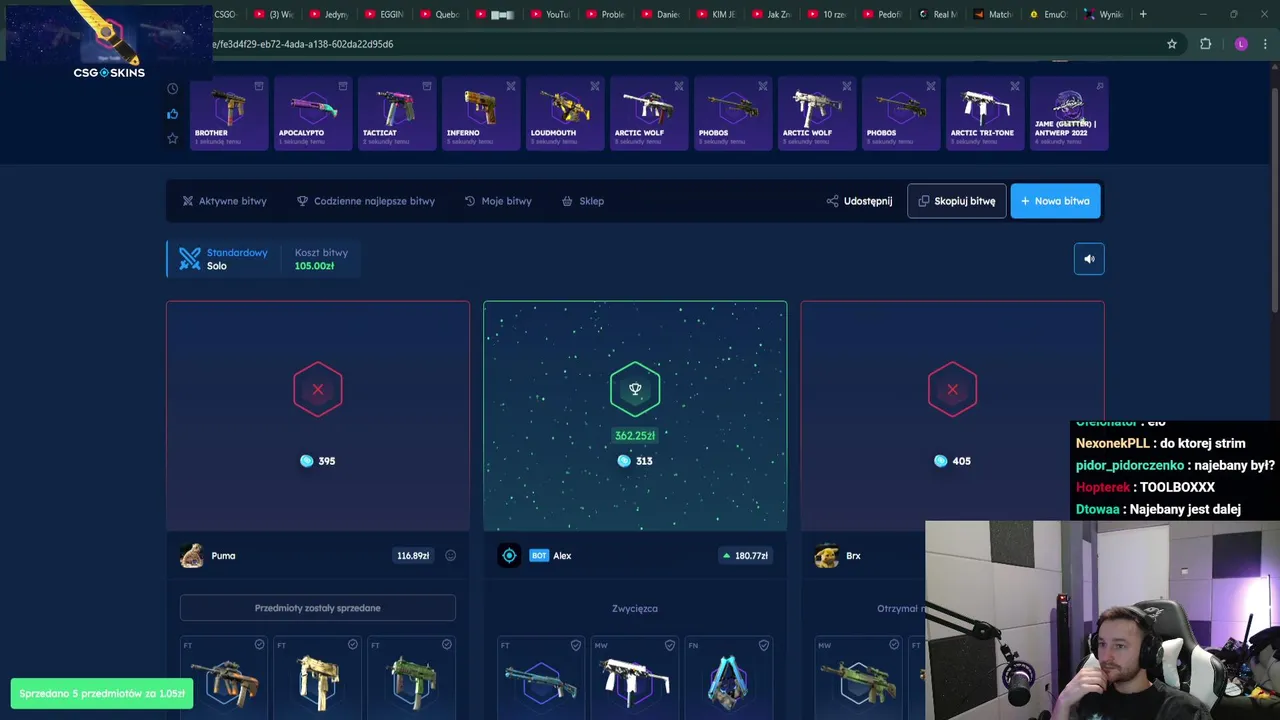The width and height of the screenshot is (1280, 720).
Task: Open the emoji reaction icon next to Puma
Action: point(450,556)
